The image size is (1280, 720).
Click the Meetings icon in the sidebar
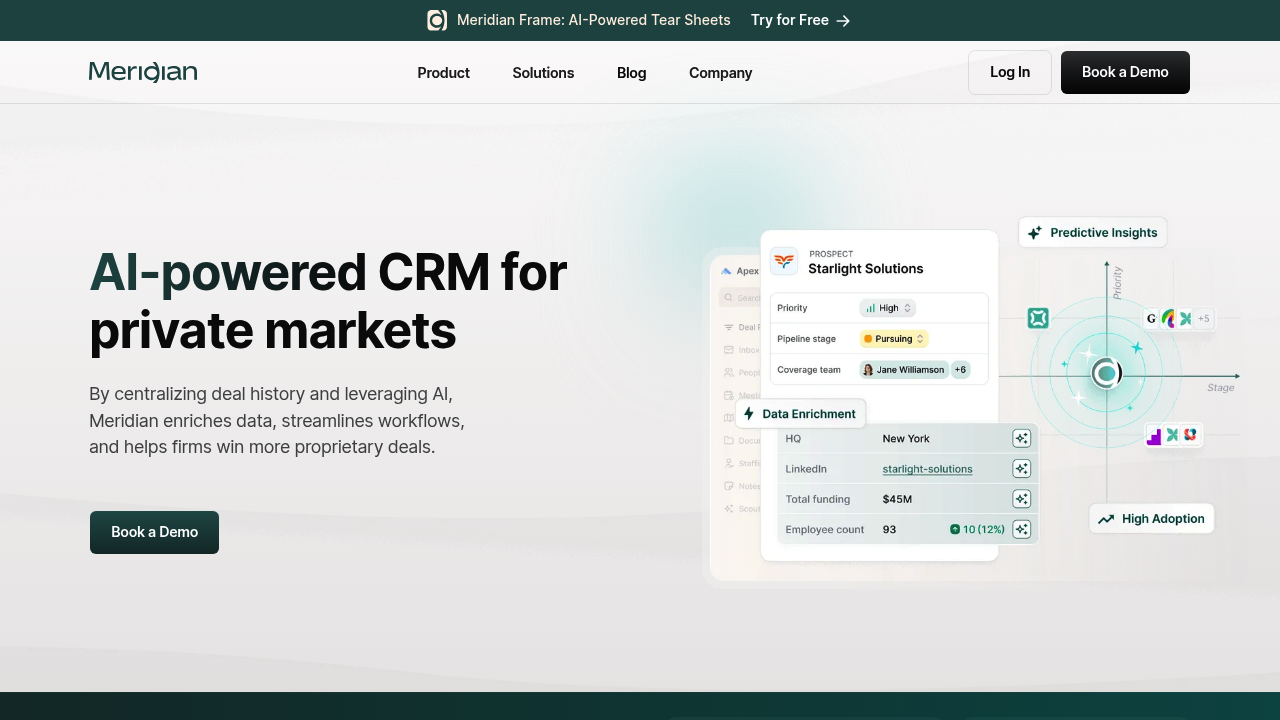coord(729,394)
